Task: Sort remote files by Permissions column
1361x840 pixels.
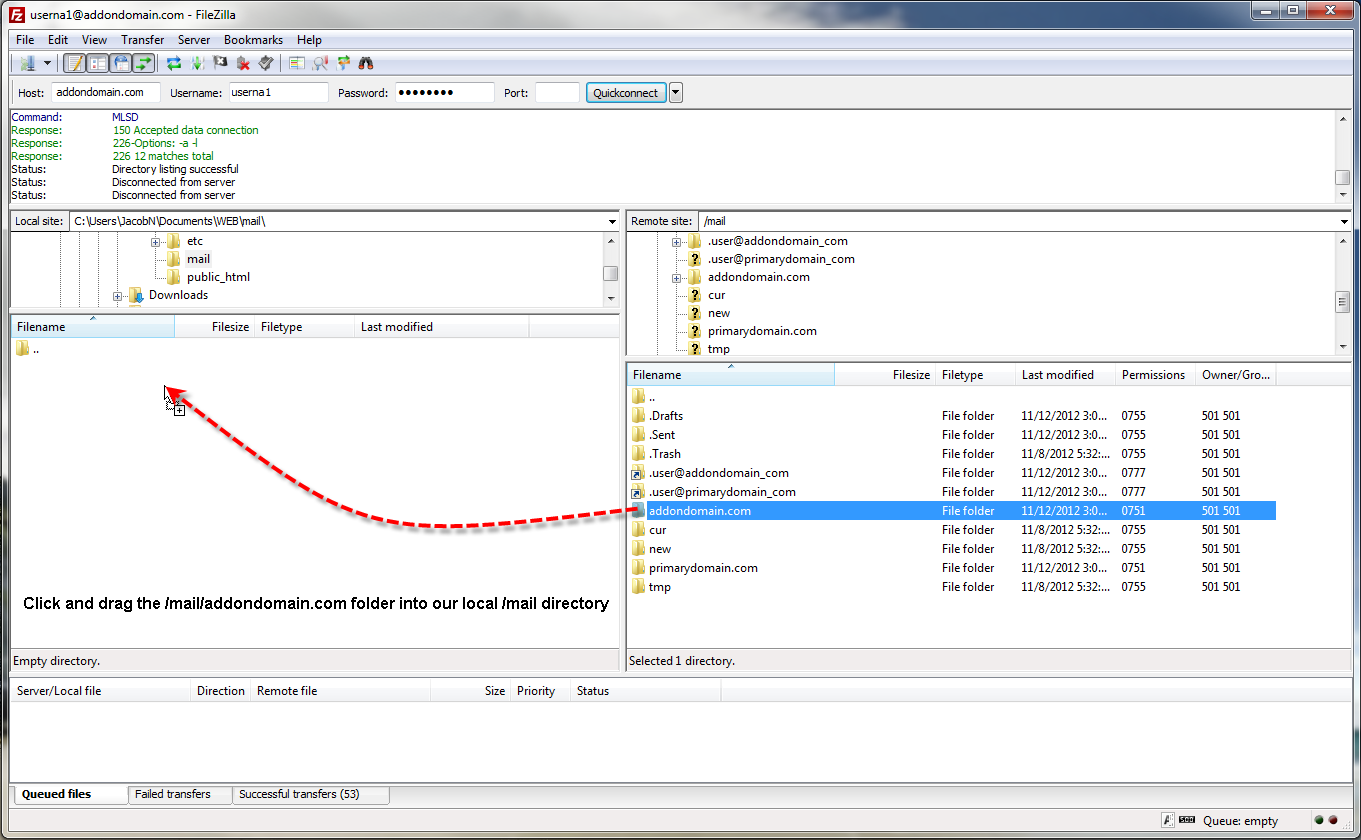Action: [x=1153, y=375]
